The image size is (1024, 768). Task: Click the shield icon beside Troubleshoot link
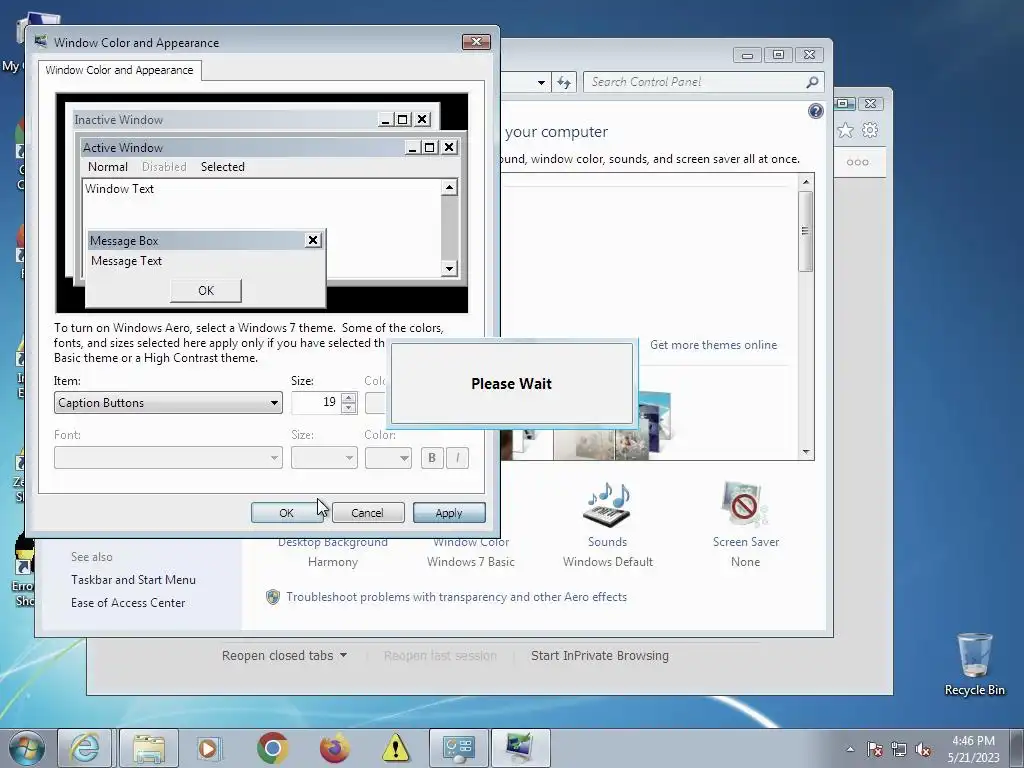[x=273, y=597]
